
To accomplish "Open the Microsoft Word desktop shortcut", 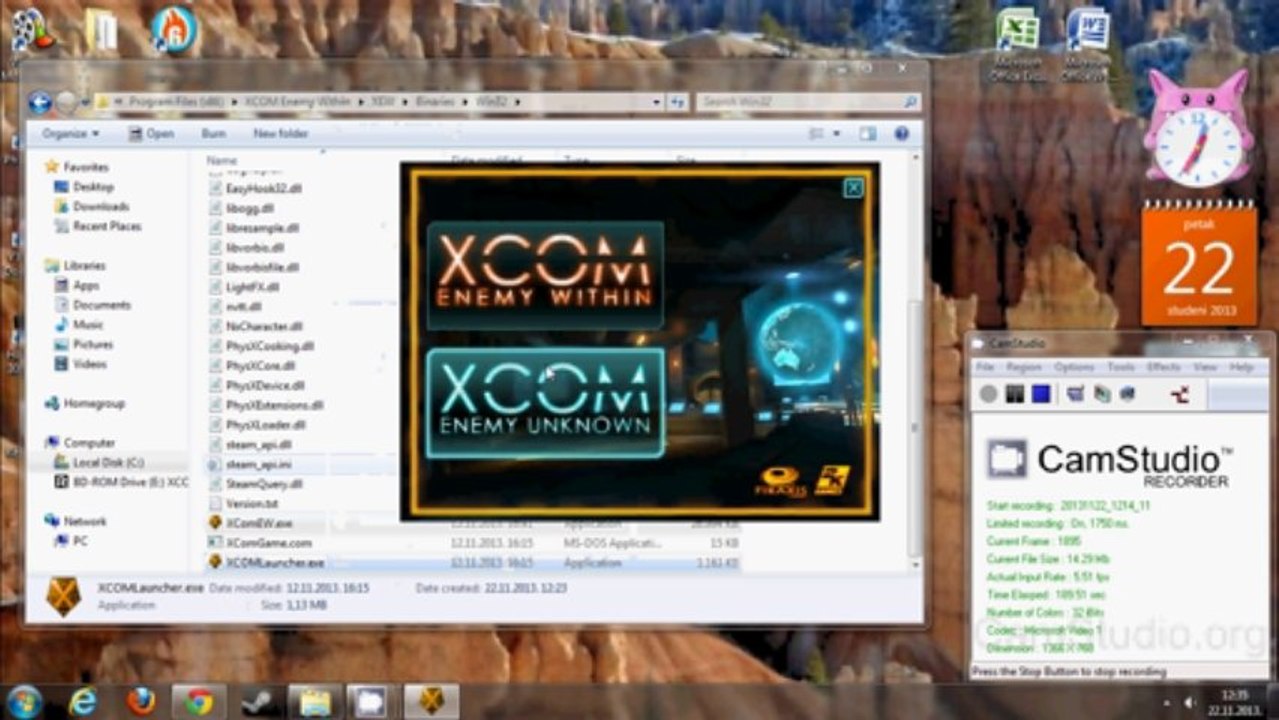I will tap(1087, 44).
